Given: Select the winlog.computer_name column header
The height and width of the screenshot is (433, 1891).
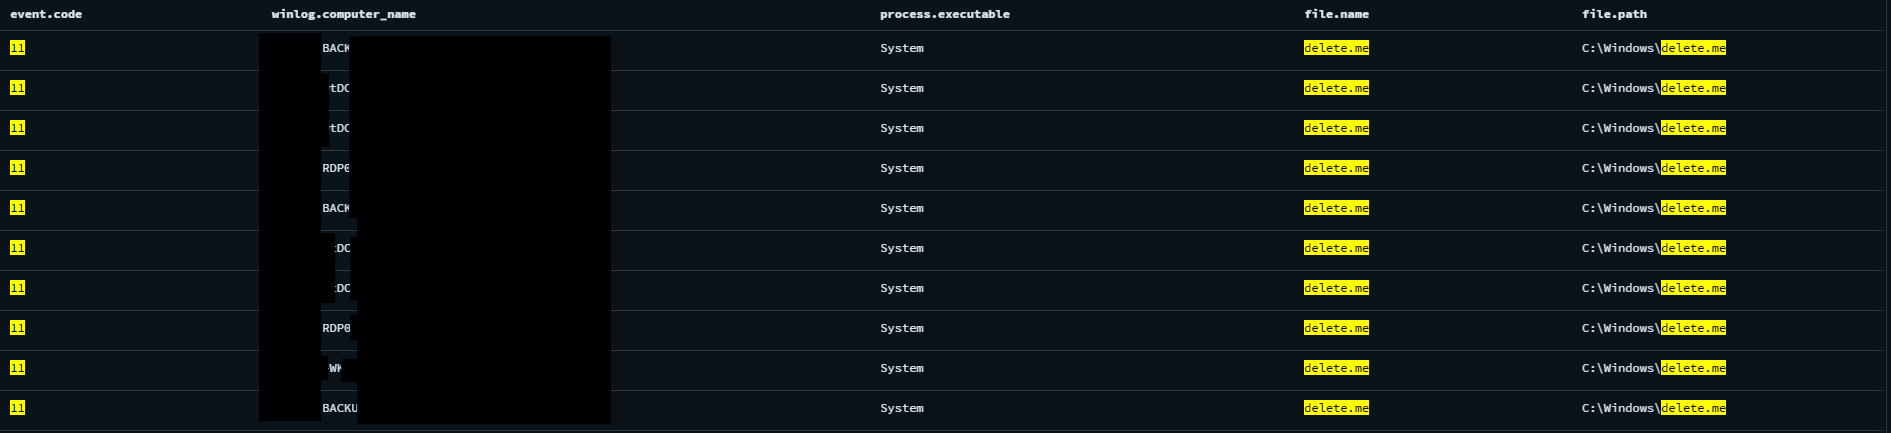Looking at the screenshot, I should [344, 14].
